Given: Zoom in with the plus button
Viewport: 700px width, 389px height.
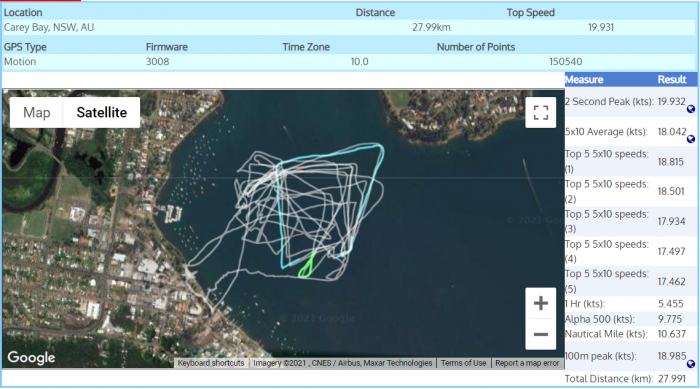Looking at the screenshot, I should click(x=541, y=303).
